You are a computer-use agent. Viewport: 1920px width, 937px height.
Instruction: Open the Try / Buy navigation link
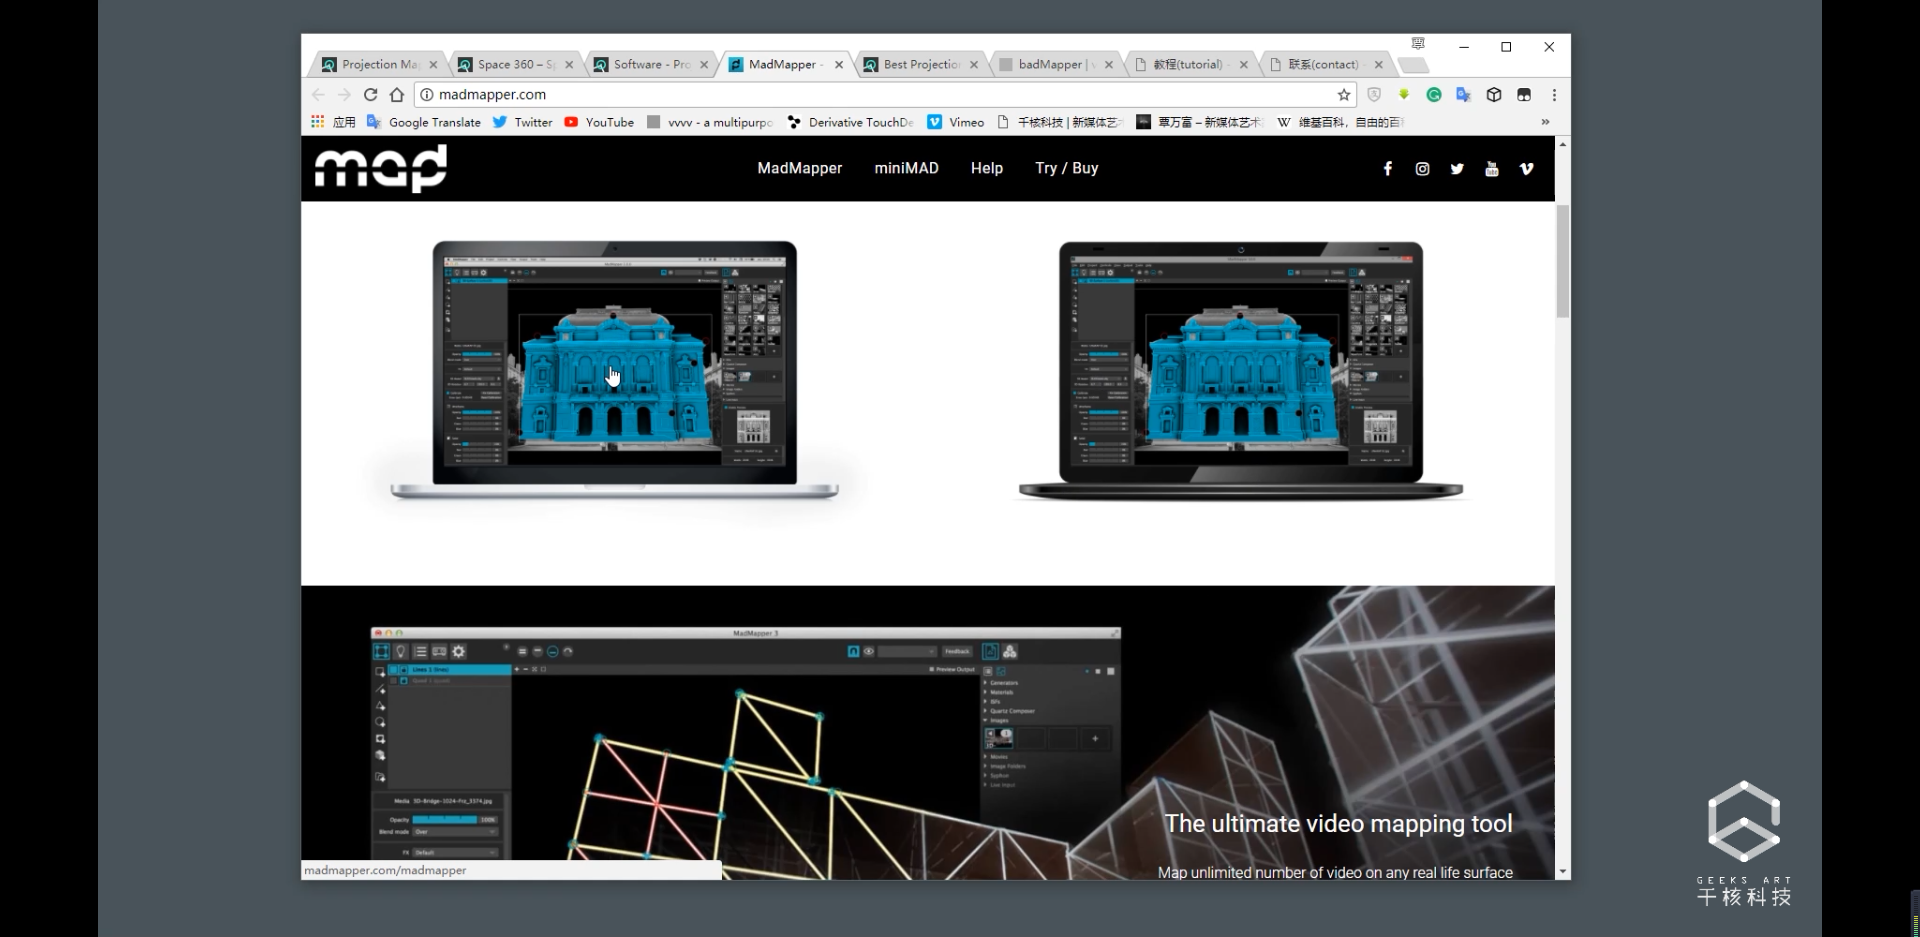click(x=1066, y=168)
